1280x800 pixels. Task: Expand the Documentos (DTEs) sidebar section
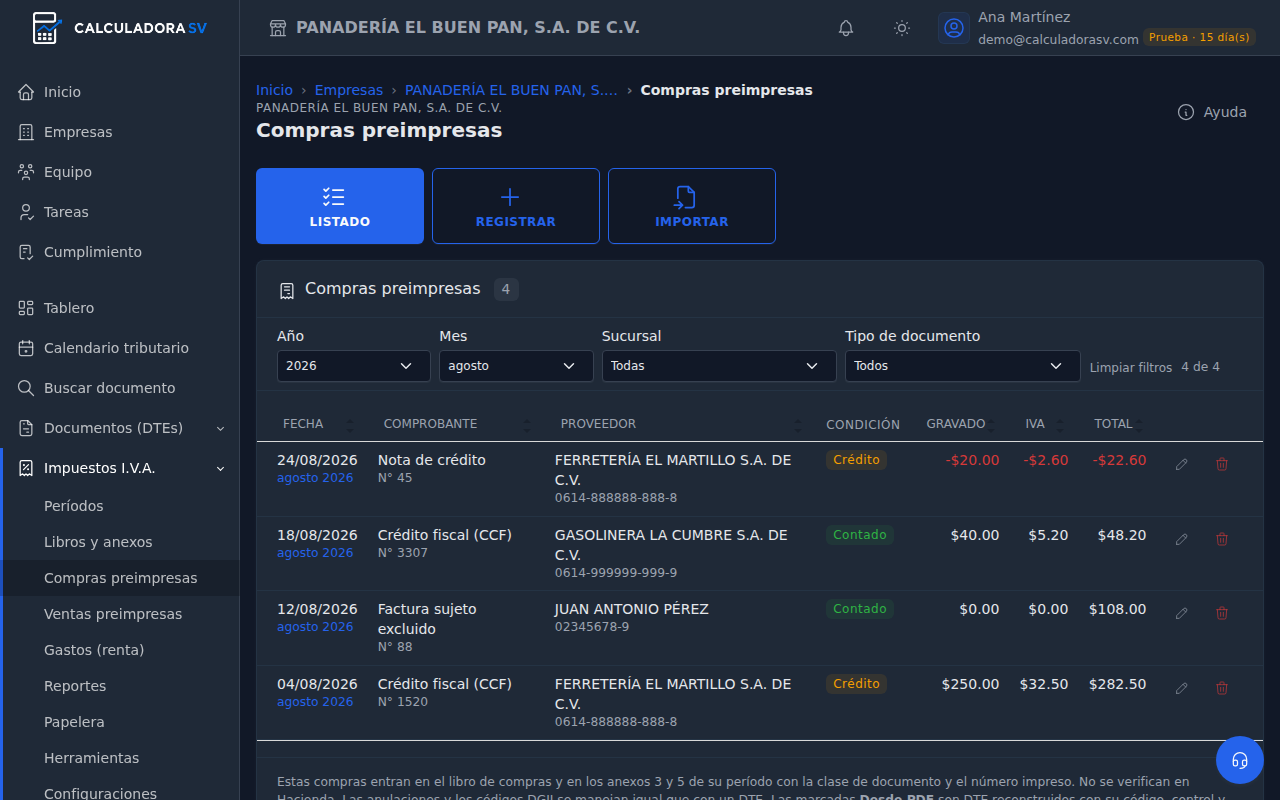pyautogui.click(x=121, y=428)
